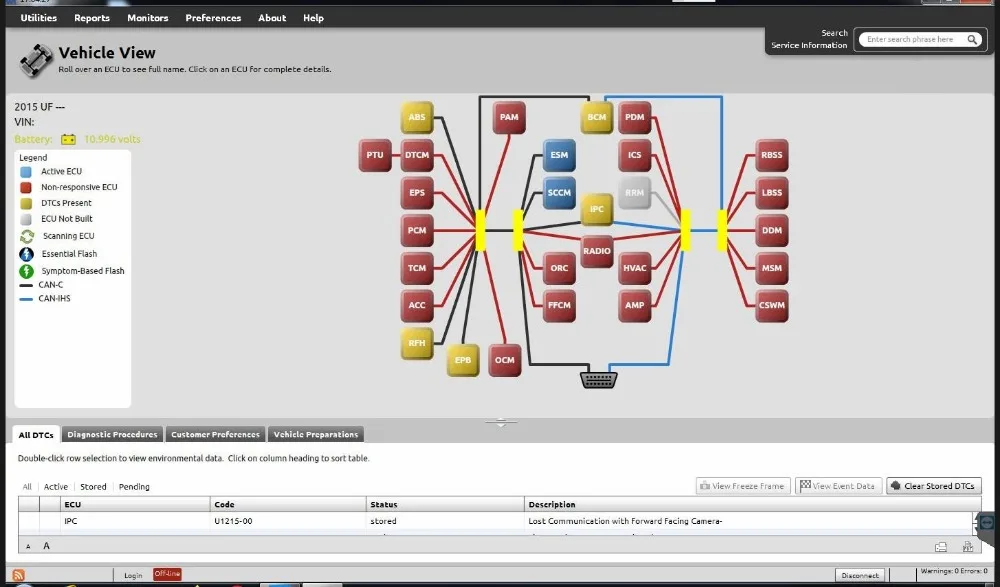The width and height of the screenshot is (1000, 587).
Task: Select the ABS ECU node
Action: coord(417,117)
